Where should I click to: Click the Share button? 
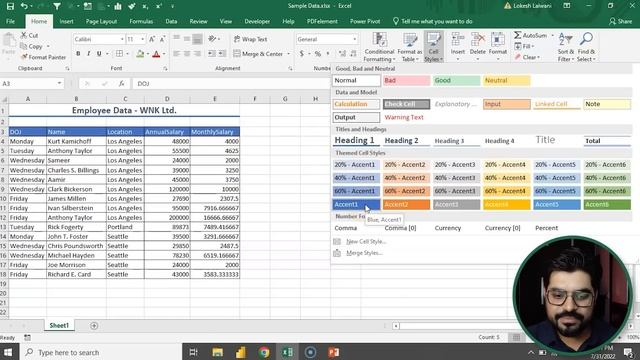[620, 21]
